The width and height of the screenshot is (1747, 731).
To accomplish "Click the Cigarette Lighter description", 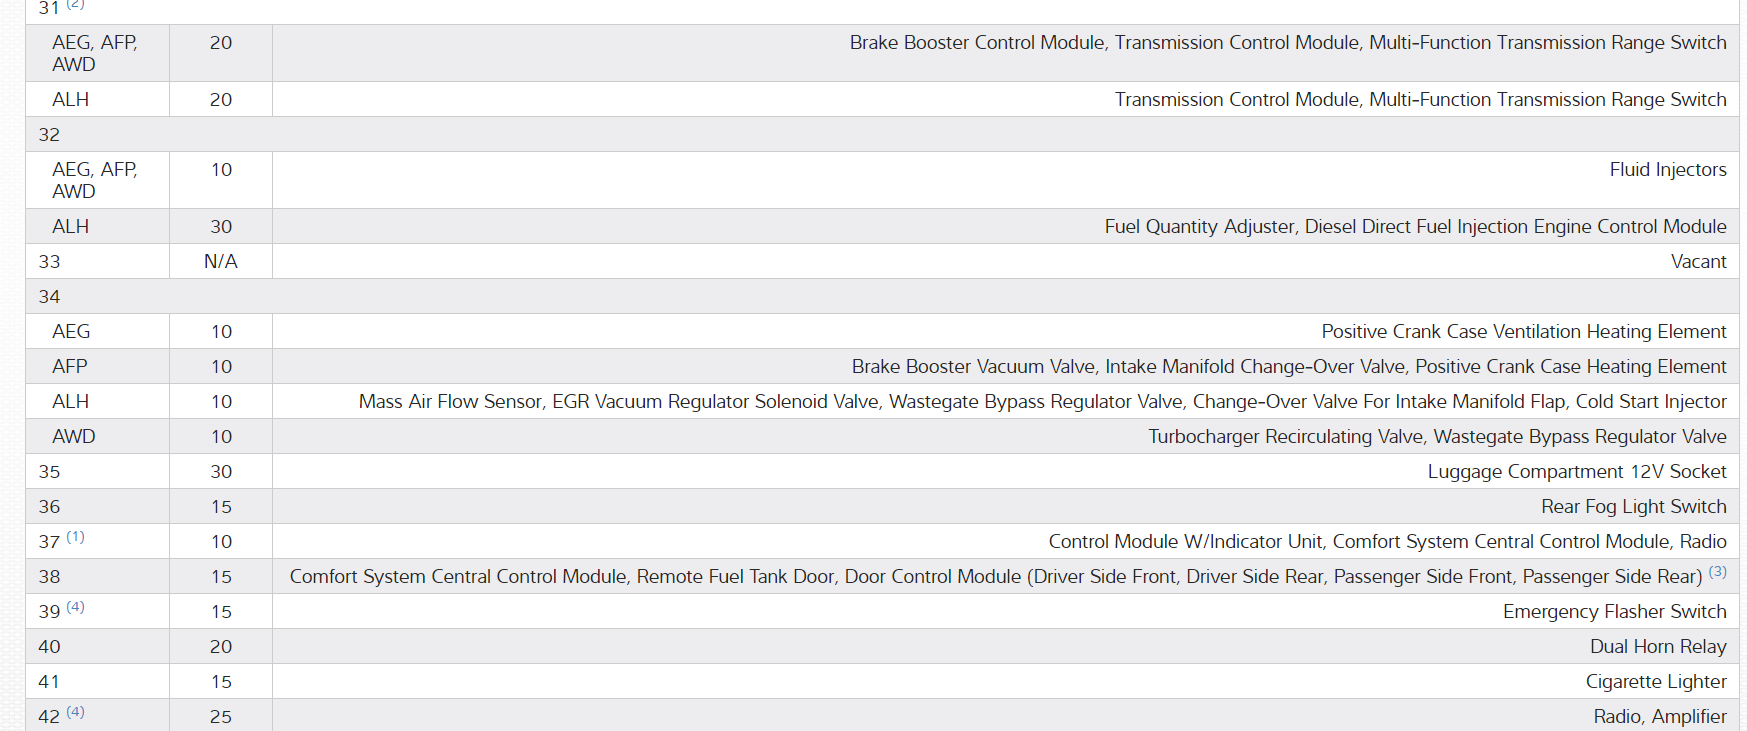I will 1655,682.
